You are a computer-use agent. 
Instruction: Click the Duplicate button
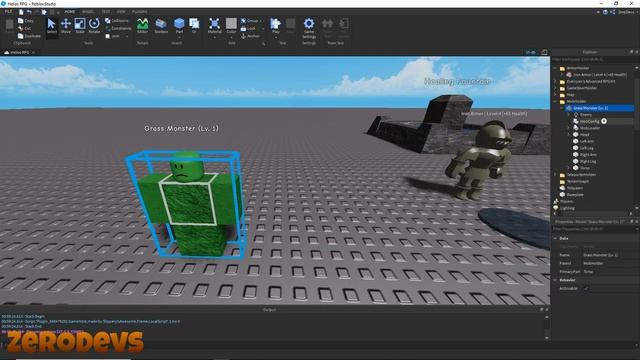coord(29,36)
